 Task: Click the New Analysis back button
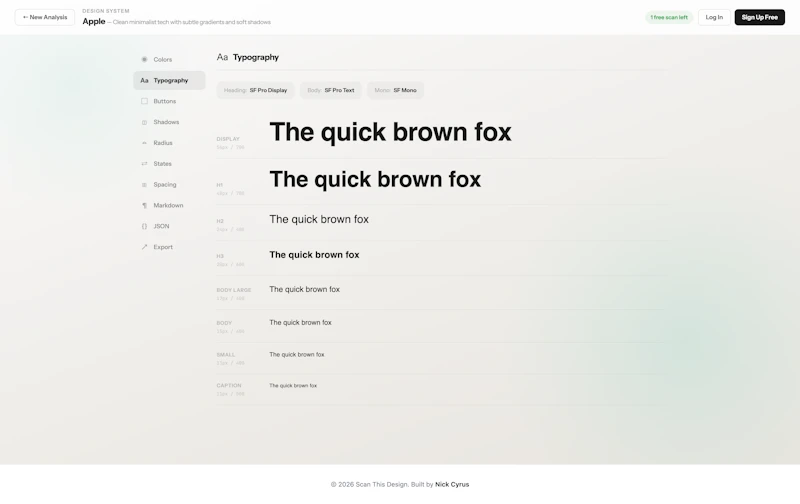pos(45,17)
